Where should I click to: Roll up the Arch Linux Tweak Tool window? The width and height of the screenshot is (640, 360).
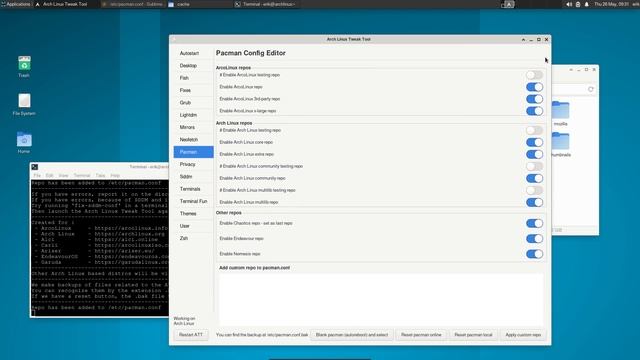point(523,40)
